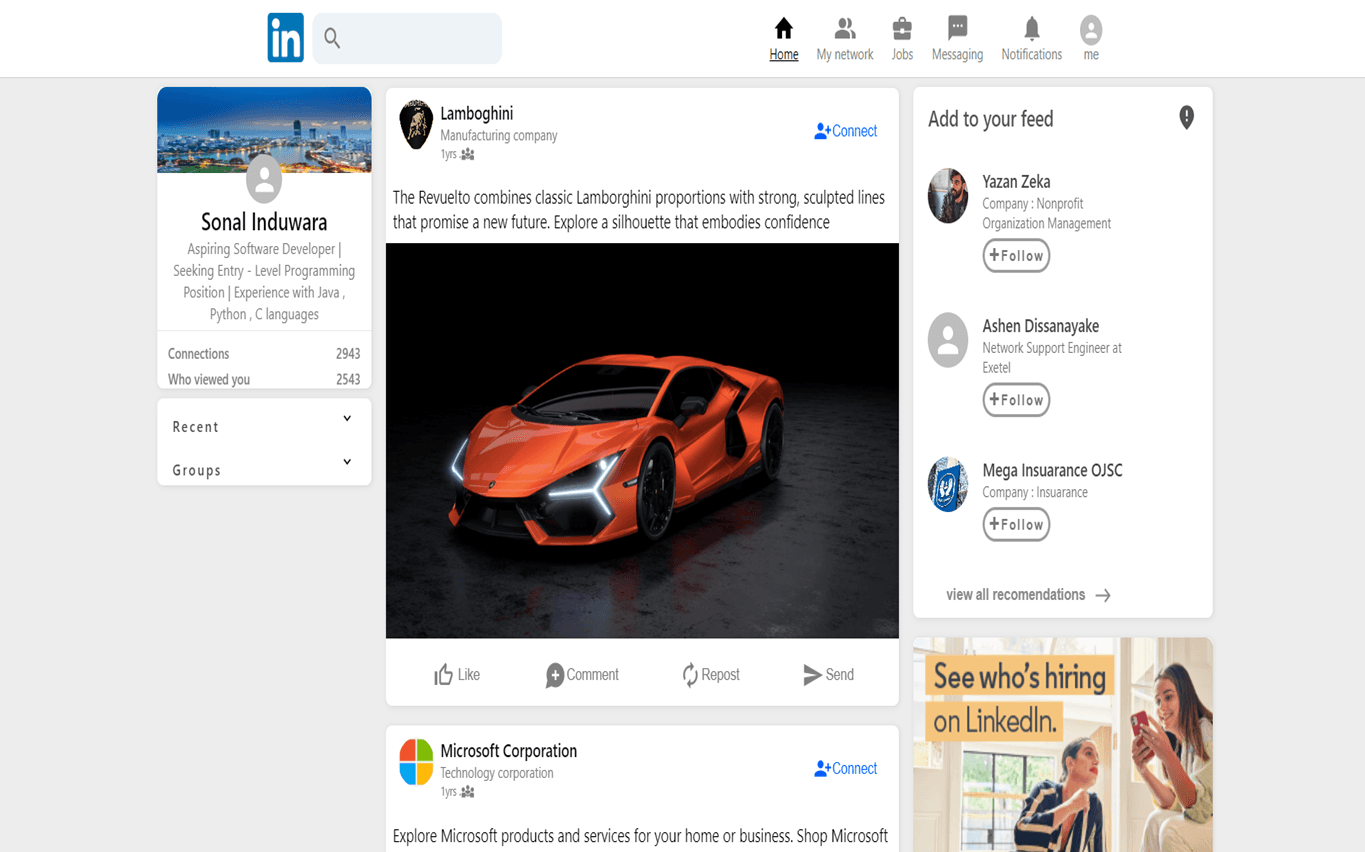Click the LinkedIn logo
1365x852 pixels.
coord(285,38)
